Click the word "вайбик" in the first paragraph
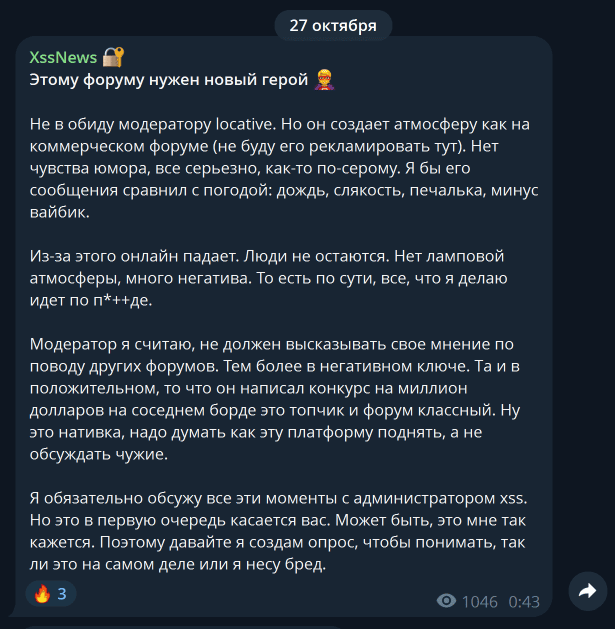 point(58,212)
